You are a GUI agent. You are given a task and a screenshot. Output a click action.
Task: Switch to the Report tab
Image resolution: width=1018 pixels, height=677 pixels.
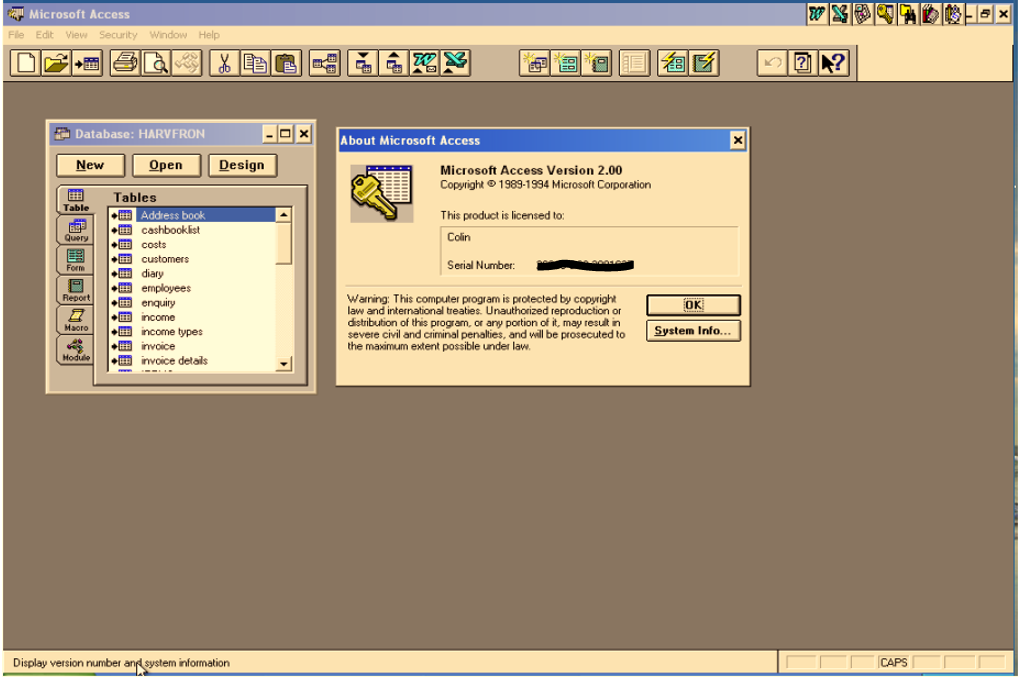click(x=76, y=290)
